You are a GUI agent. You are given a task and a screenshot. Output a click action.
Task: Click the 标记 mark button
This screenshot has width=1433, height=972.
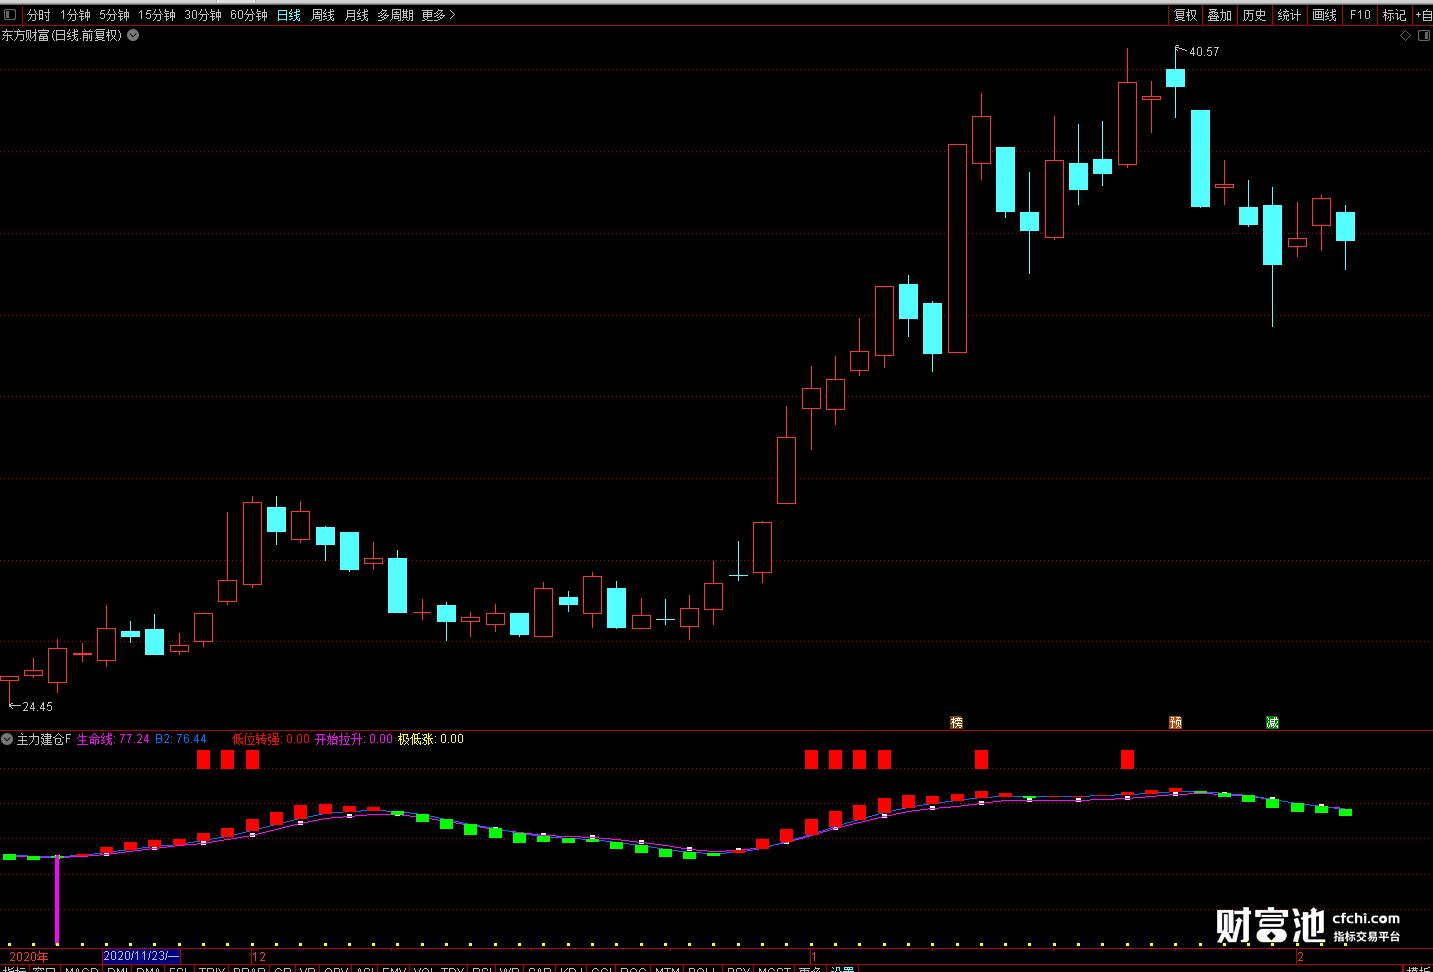pyautogui.click(x=1395, y=15)
